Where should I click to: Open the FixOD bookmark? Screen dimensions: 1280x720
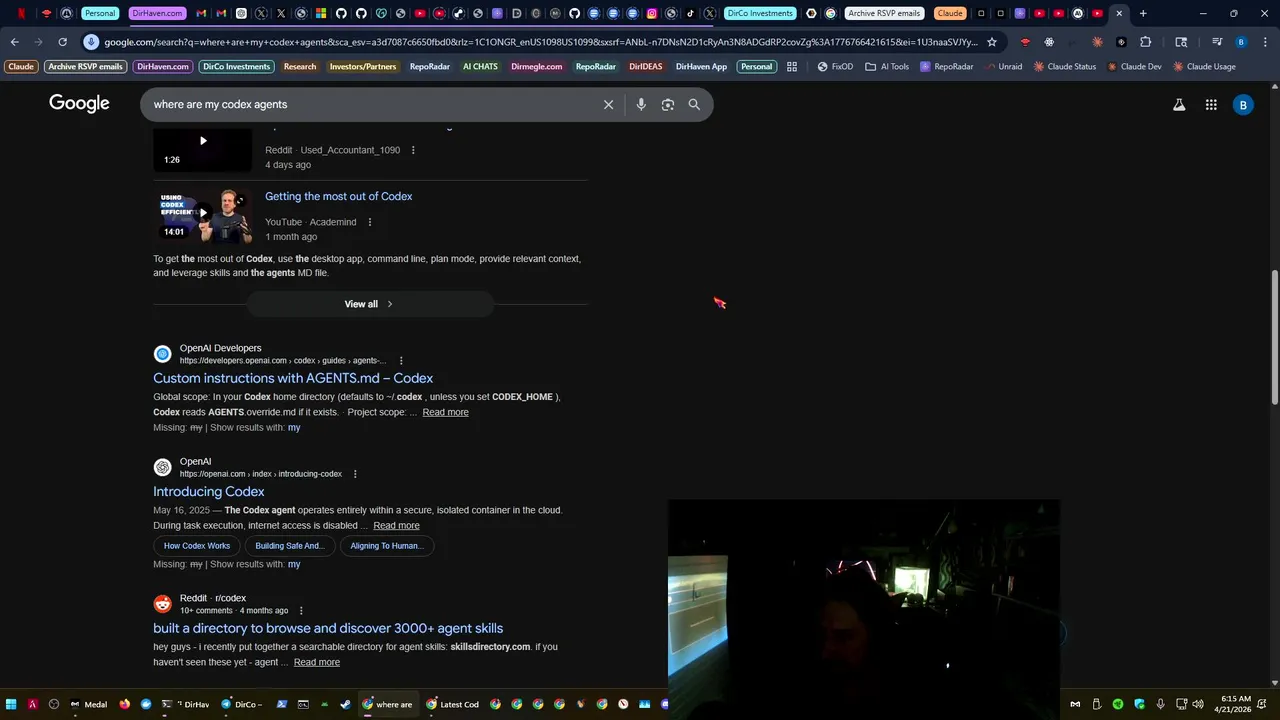835,66
